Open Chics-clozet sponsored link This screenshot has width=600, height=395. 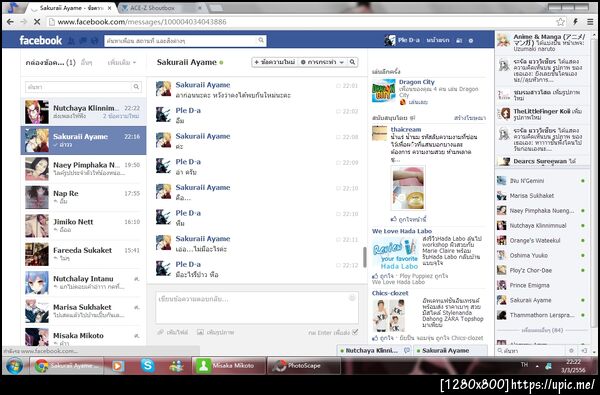tap(390, 293)
